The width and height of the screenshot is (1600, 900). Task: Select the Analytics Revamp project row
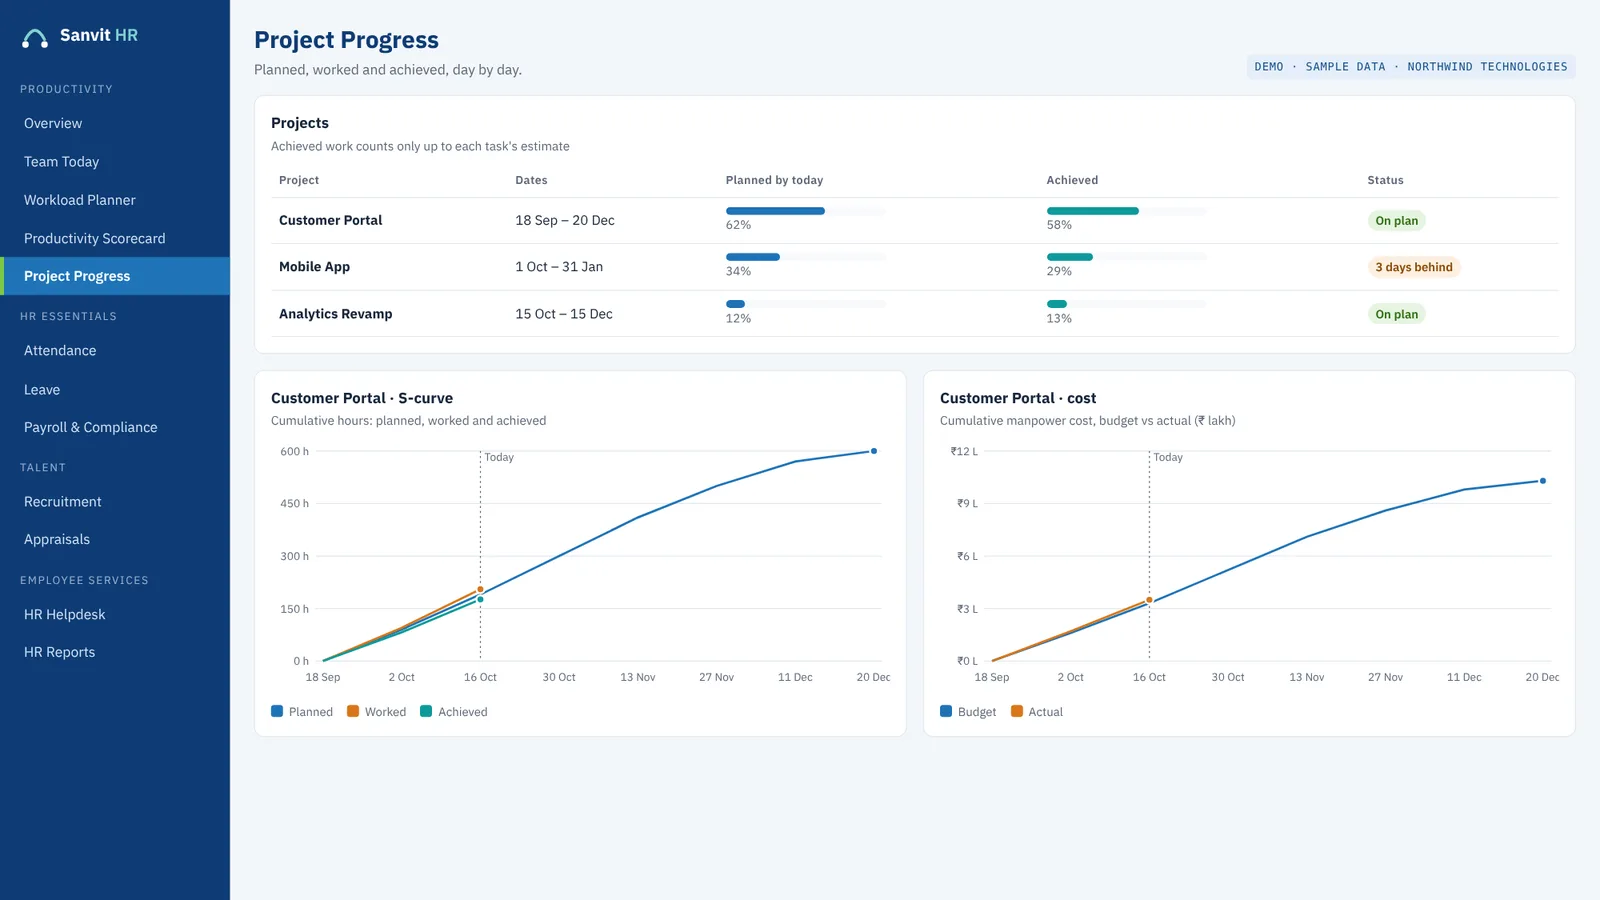914,314
